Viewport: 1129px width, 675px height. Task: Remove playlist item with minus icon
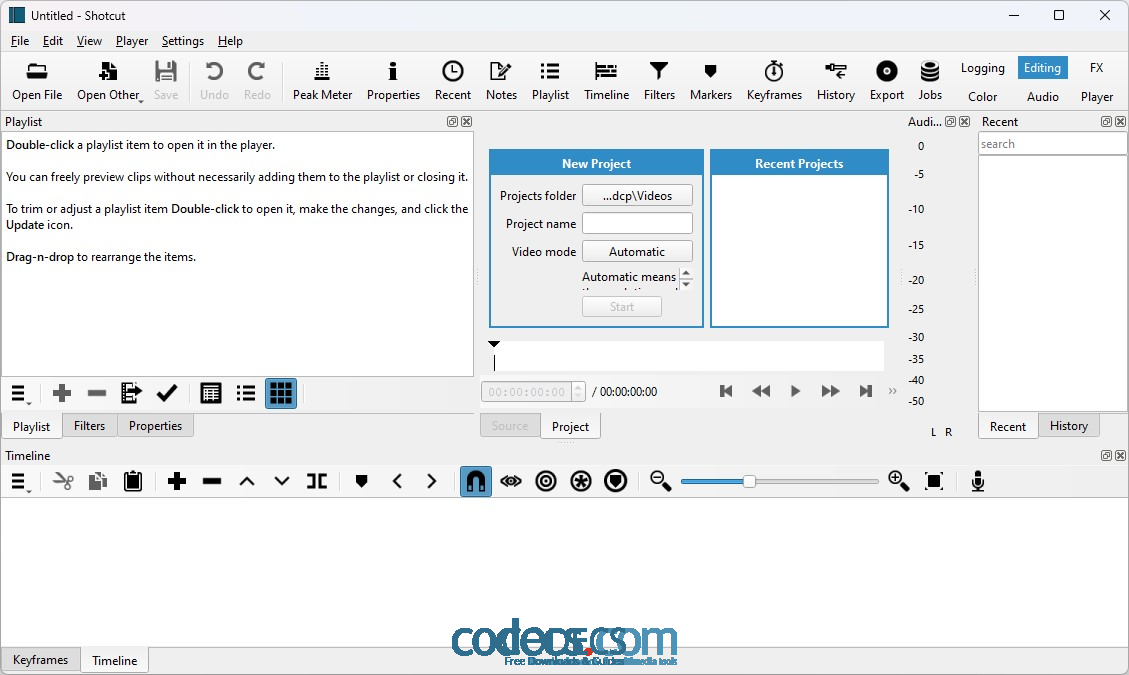coord(96,393)
